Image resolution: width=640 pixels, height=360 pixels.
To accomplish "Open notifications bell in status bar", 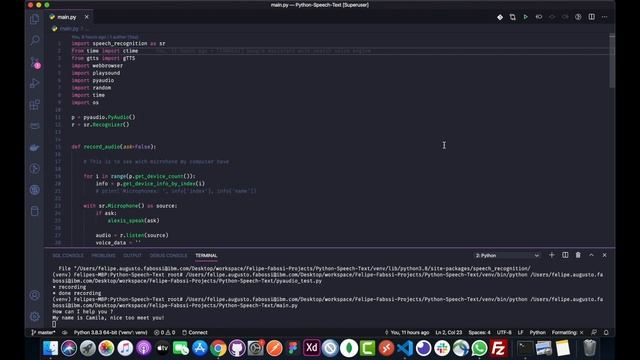I will tap(606, 333).
